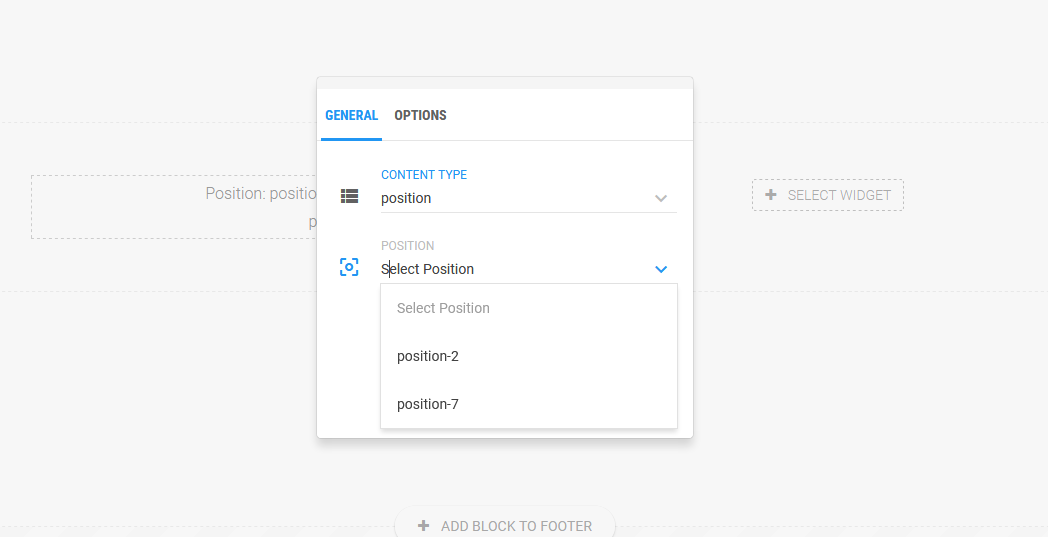Click the SELECT WIDGET button
Viewport: 1048px width, 537px height.
[x=828, y=195]
